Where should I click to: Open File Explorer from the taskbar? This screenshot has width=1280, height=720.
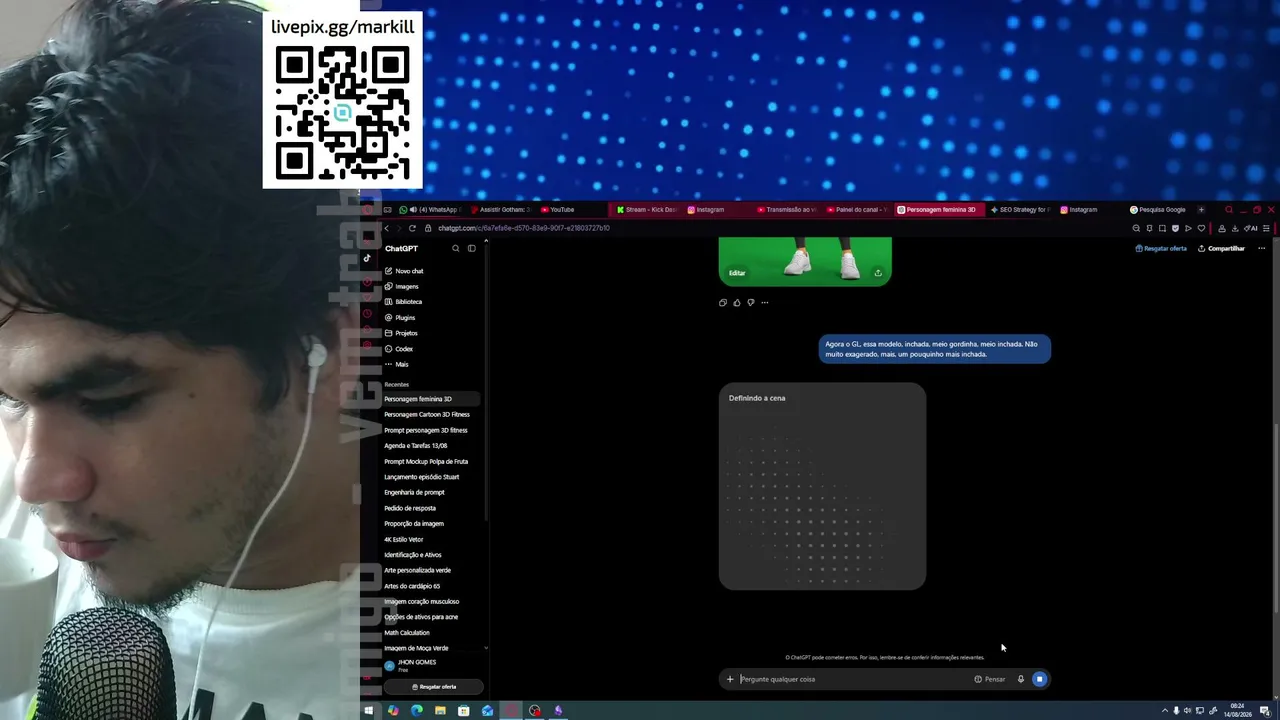[440, 711]
